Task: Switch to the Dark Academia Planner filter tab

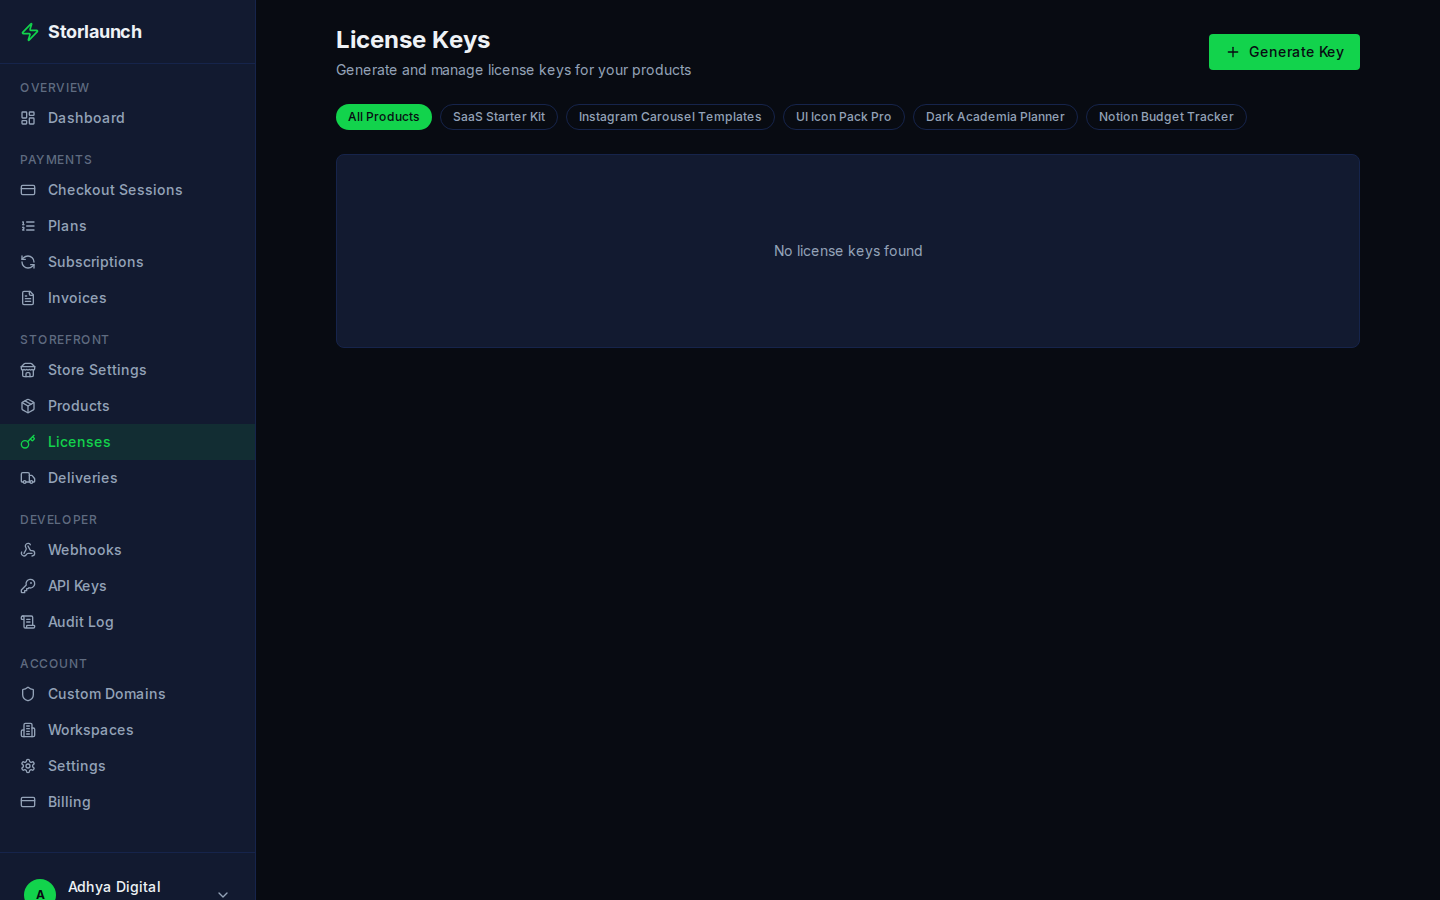Action: point(994,117)
